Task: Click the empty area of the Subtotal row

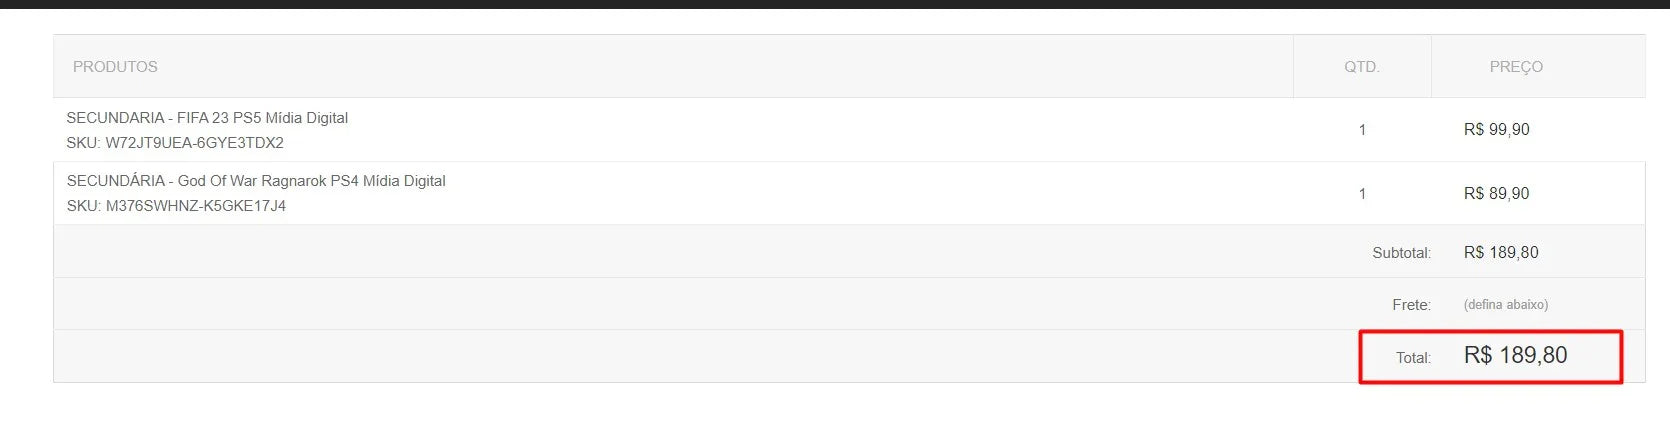Action: click(700, 253)
